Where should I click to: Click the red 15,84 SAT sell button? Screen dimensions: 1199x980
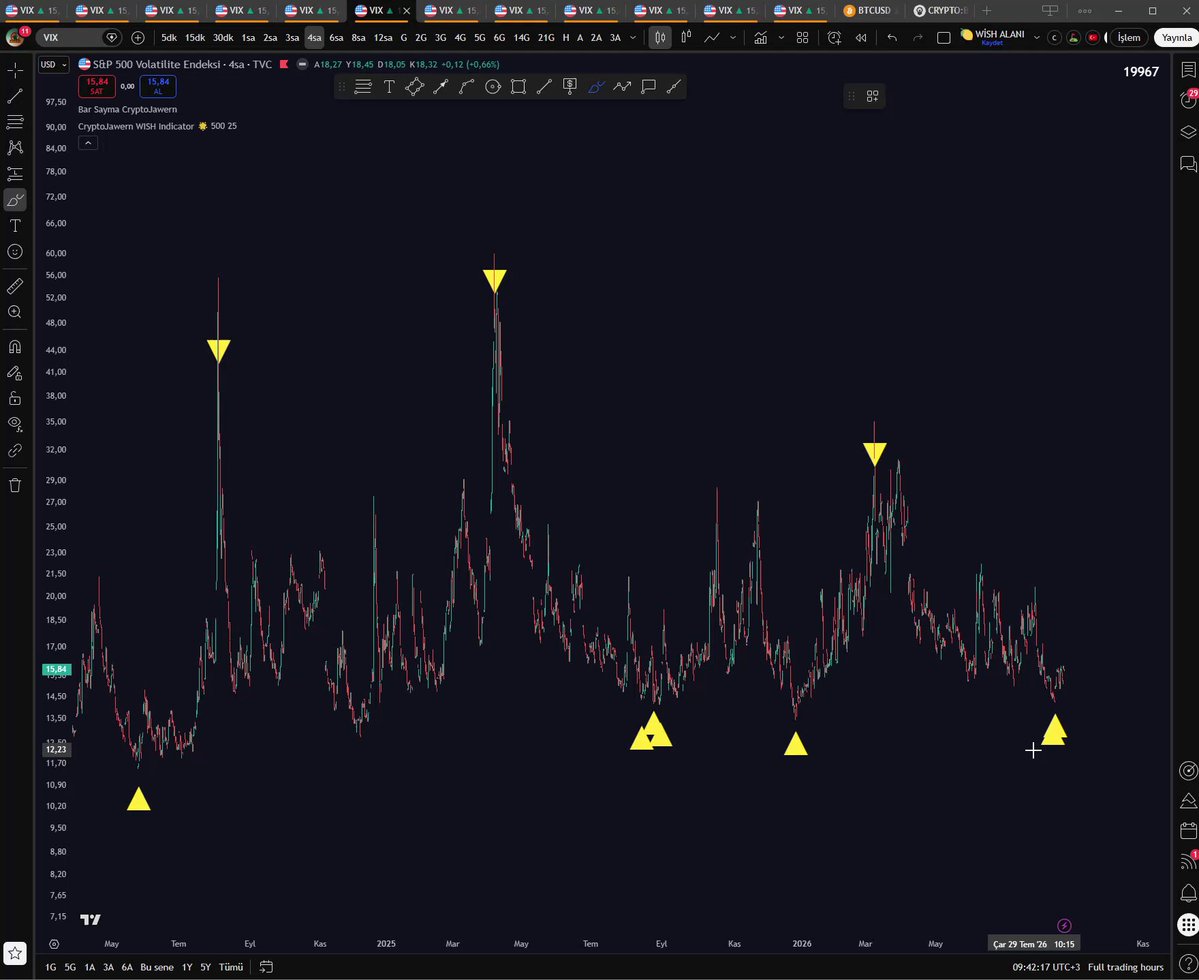(x=96, y=86)
